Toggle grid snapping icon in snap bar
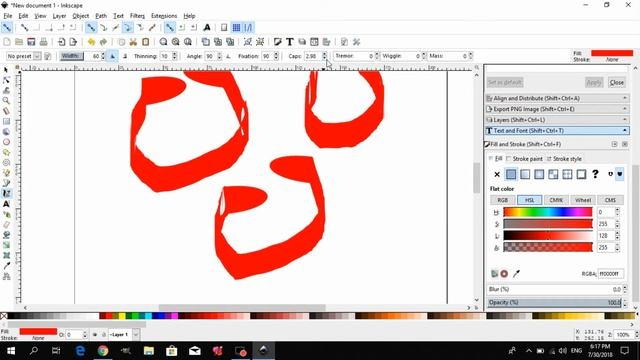This screenshot has height=360, width=640. [236, 27]
